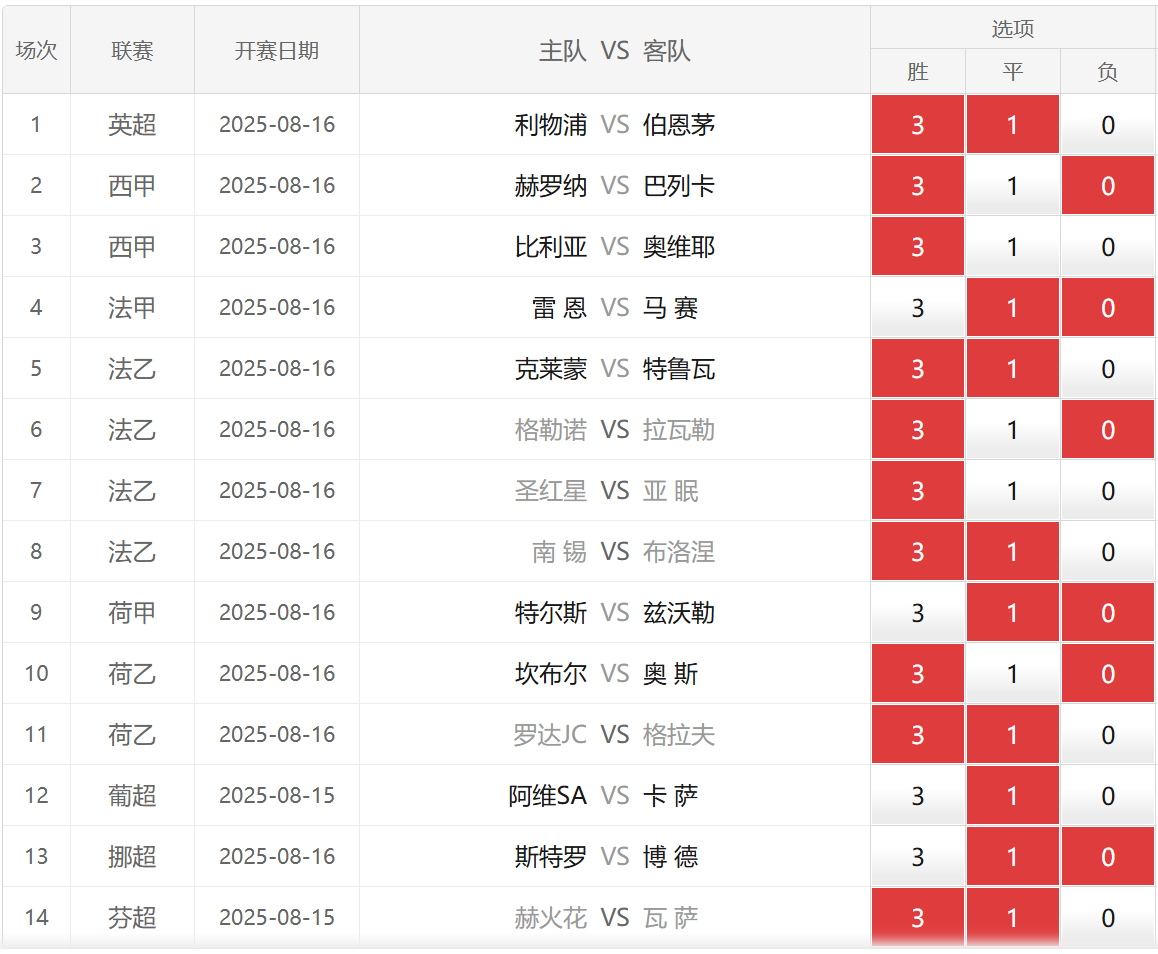Select loss option 0 for 罗达JC VS 格拉夫
Screen dimensions: 1158x954
tap(1108, 735)
